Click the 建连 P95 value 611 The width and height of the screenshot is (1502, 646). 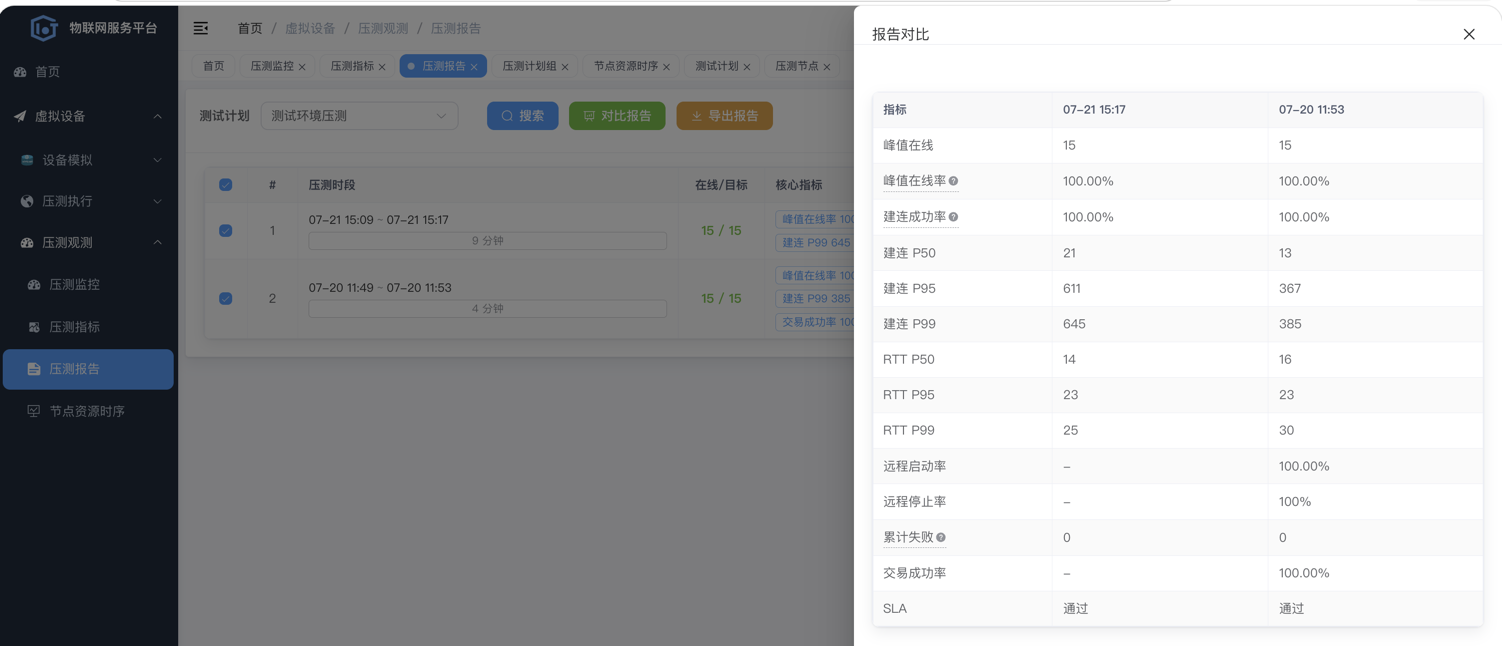[1071, 288]
